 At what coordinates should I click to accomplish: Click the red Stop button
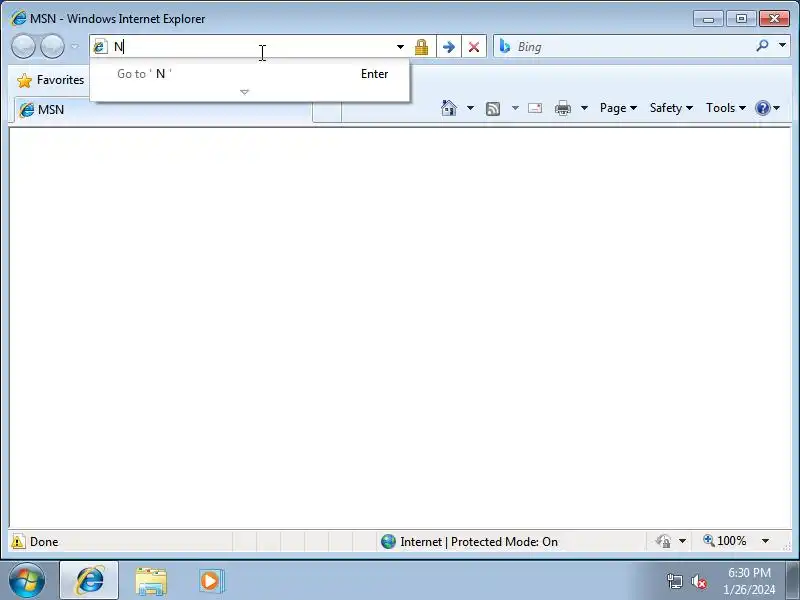[x=474, y=47]
